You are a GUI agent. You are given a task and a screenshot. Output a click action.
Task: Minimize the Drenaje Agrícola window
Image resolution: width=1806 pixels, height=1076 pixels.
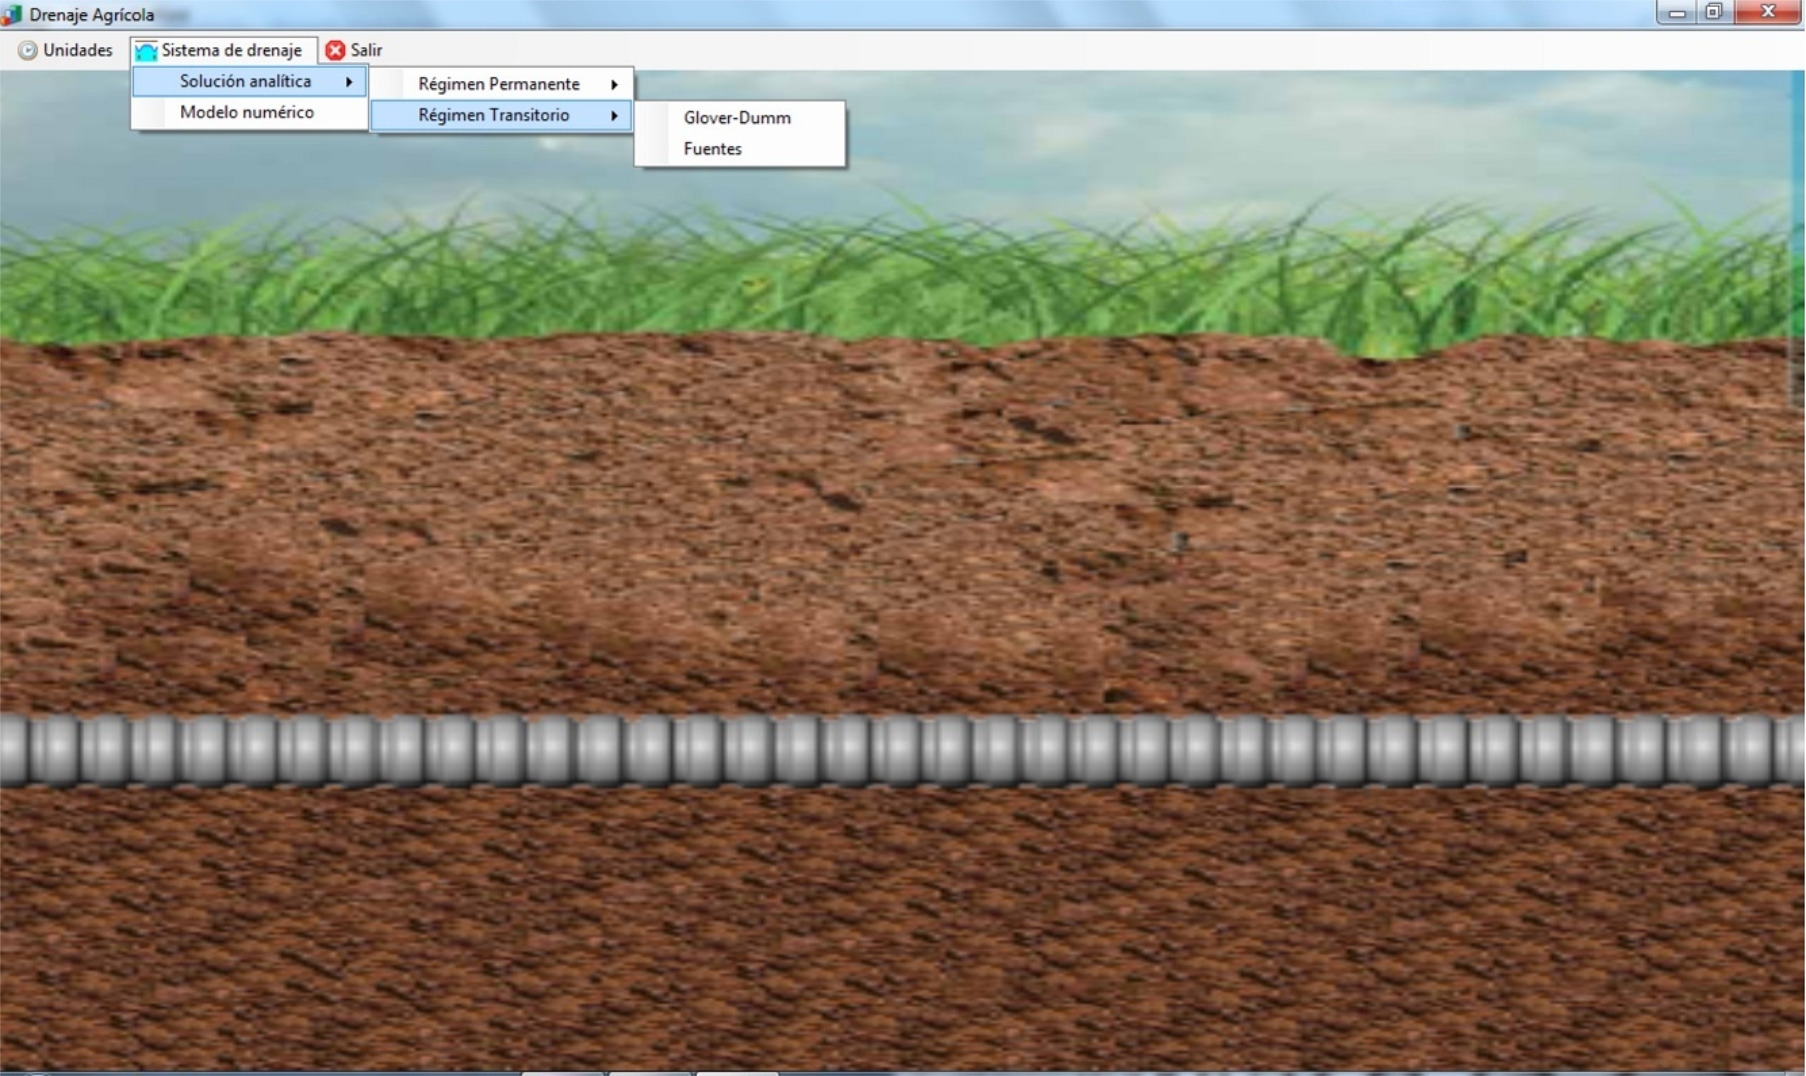tap(1677, 13)
